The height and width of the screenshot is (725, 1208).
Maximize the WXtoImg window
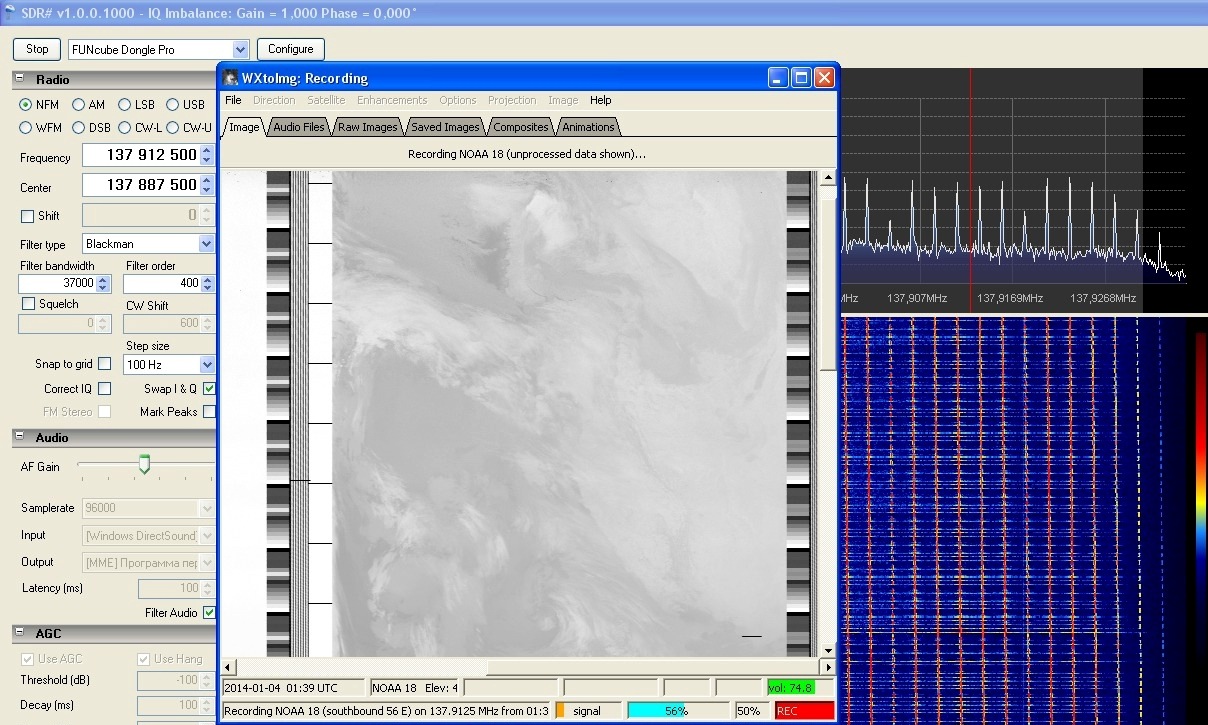coord(801,78)
